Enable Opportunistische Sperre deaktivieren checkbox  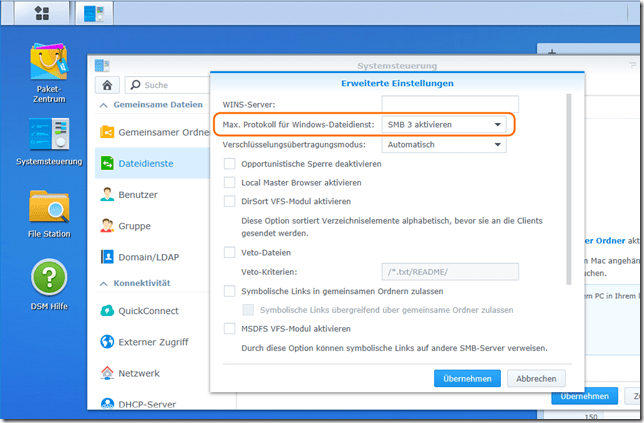coord(230,164)
